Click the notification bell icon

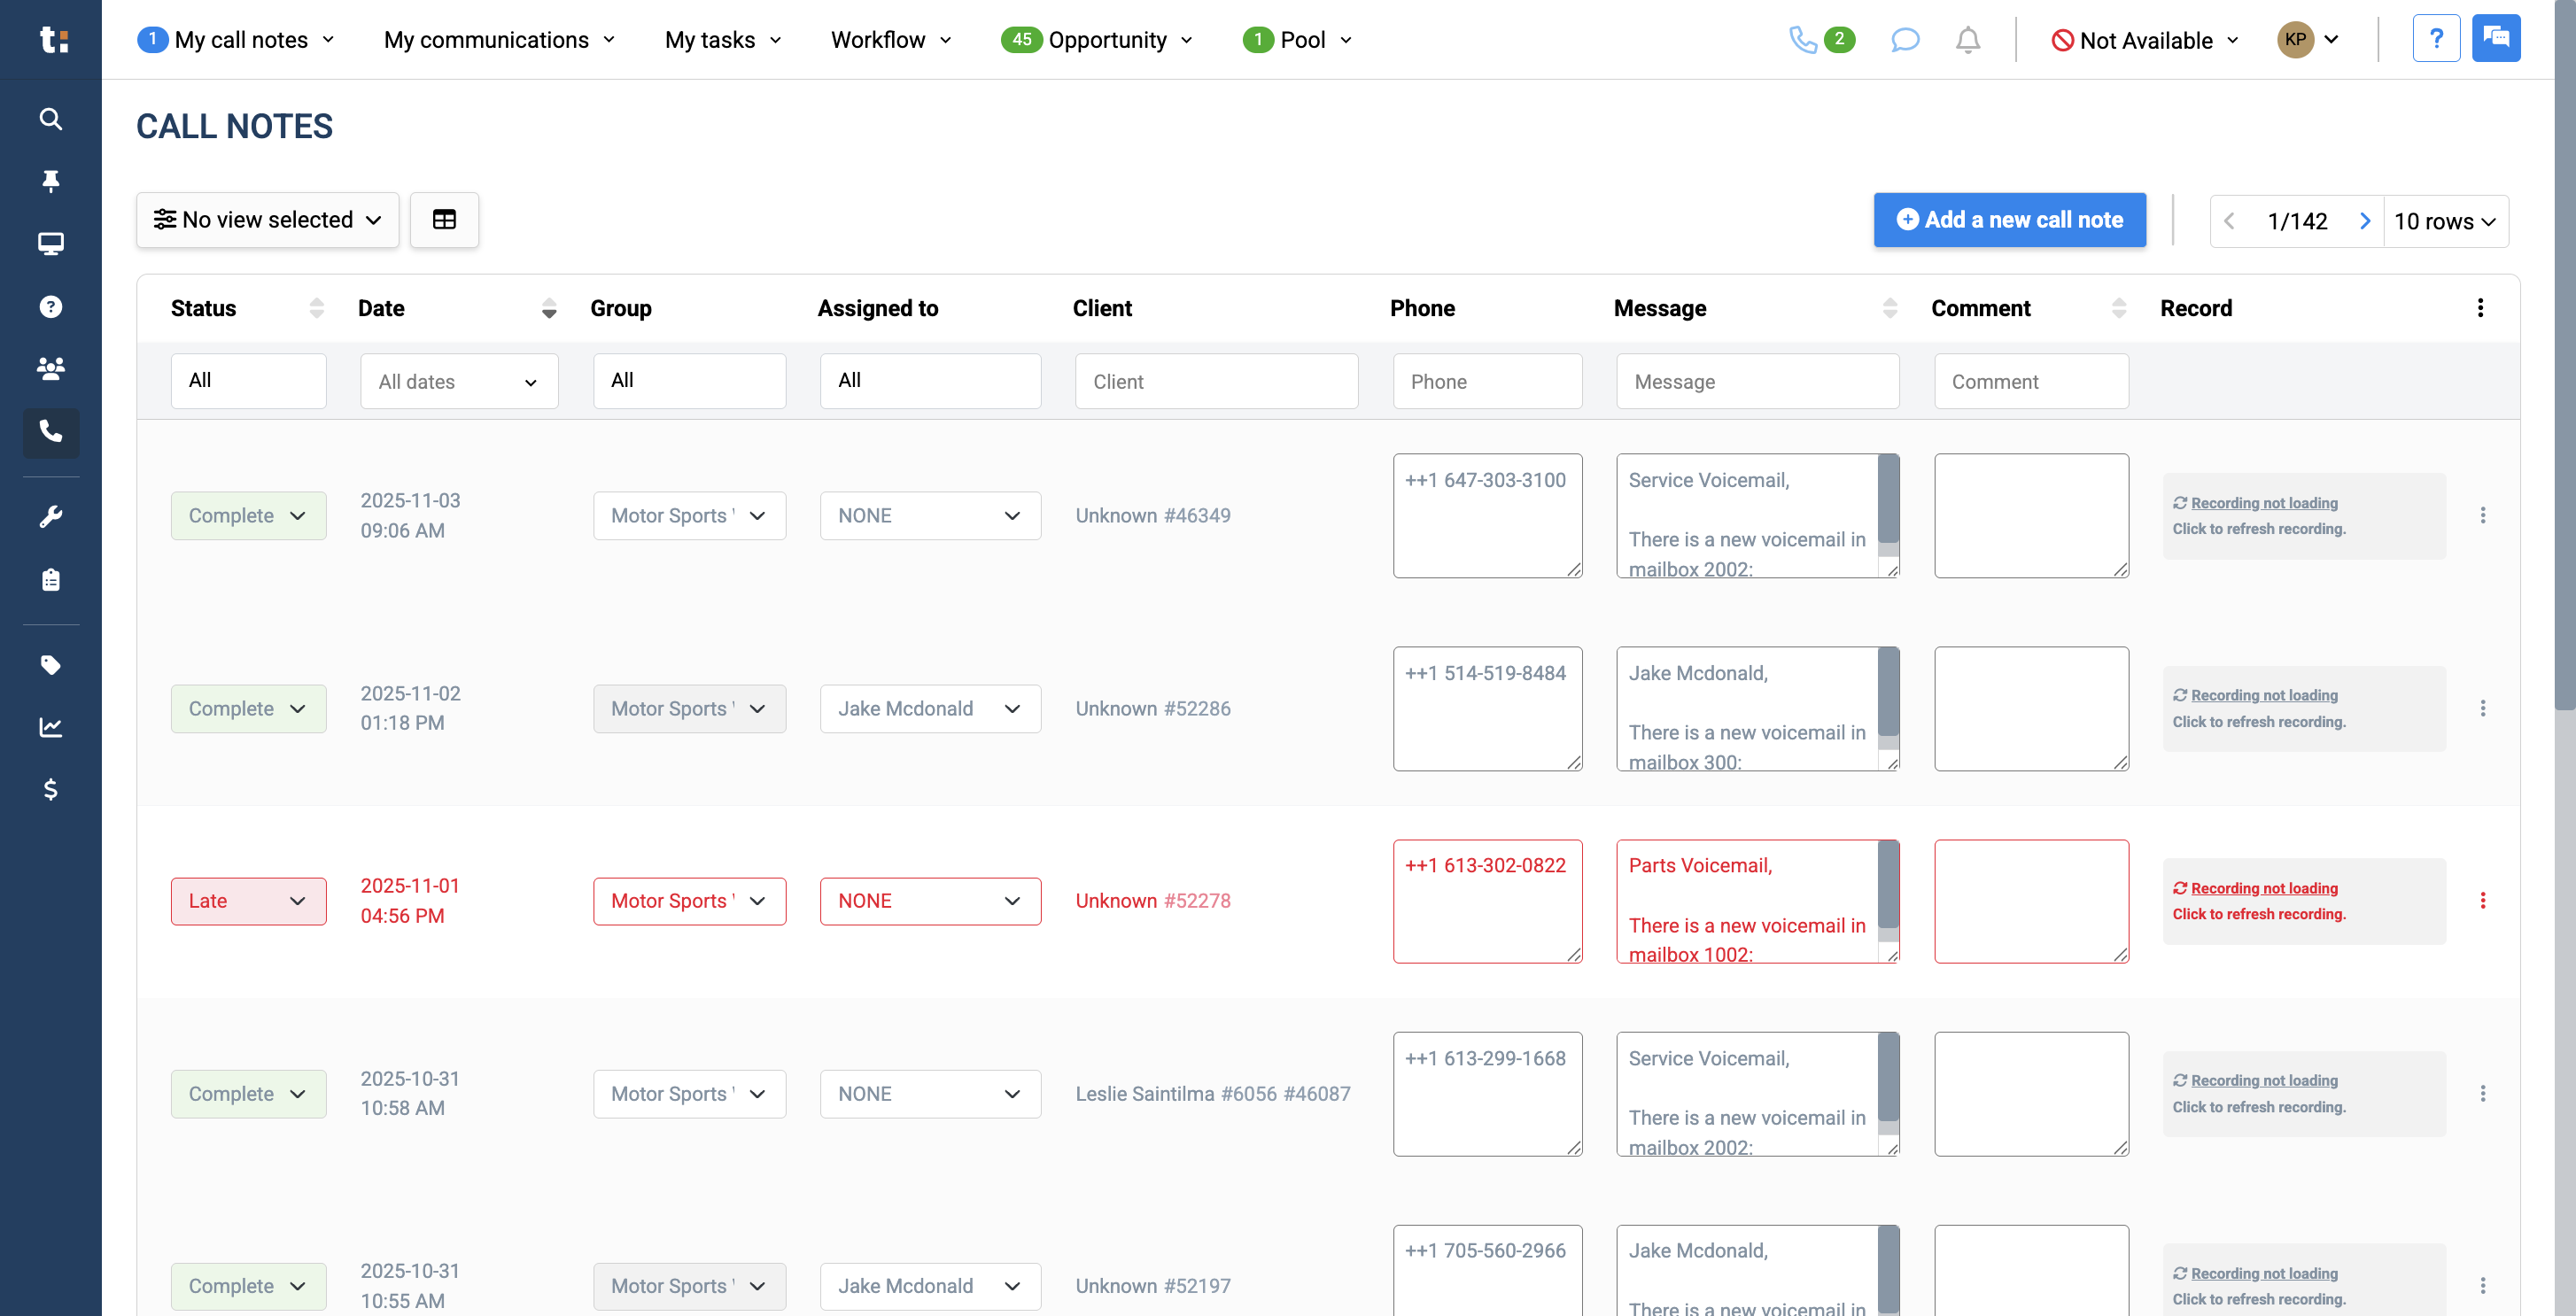(x=1967, y=40)
